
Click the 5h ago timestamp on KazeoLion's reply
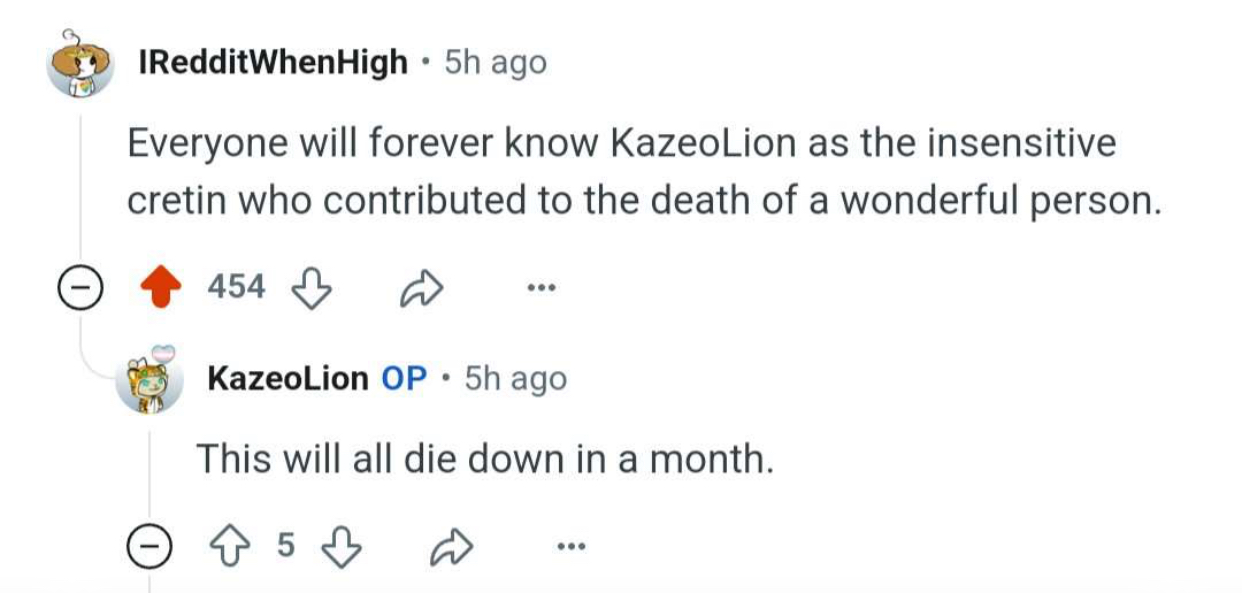[516, 379]
